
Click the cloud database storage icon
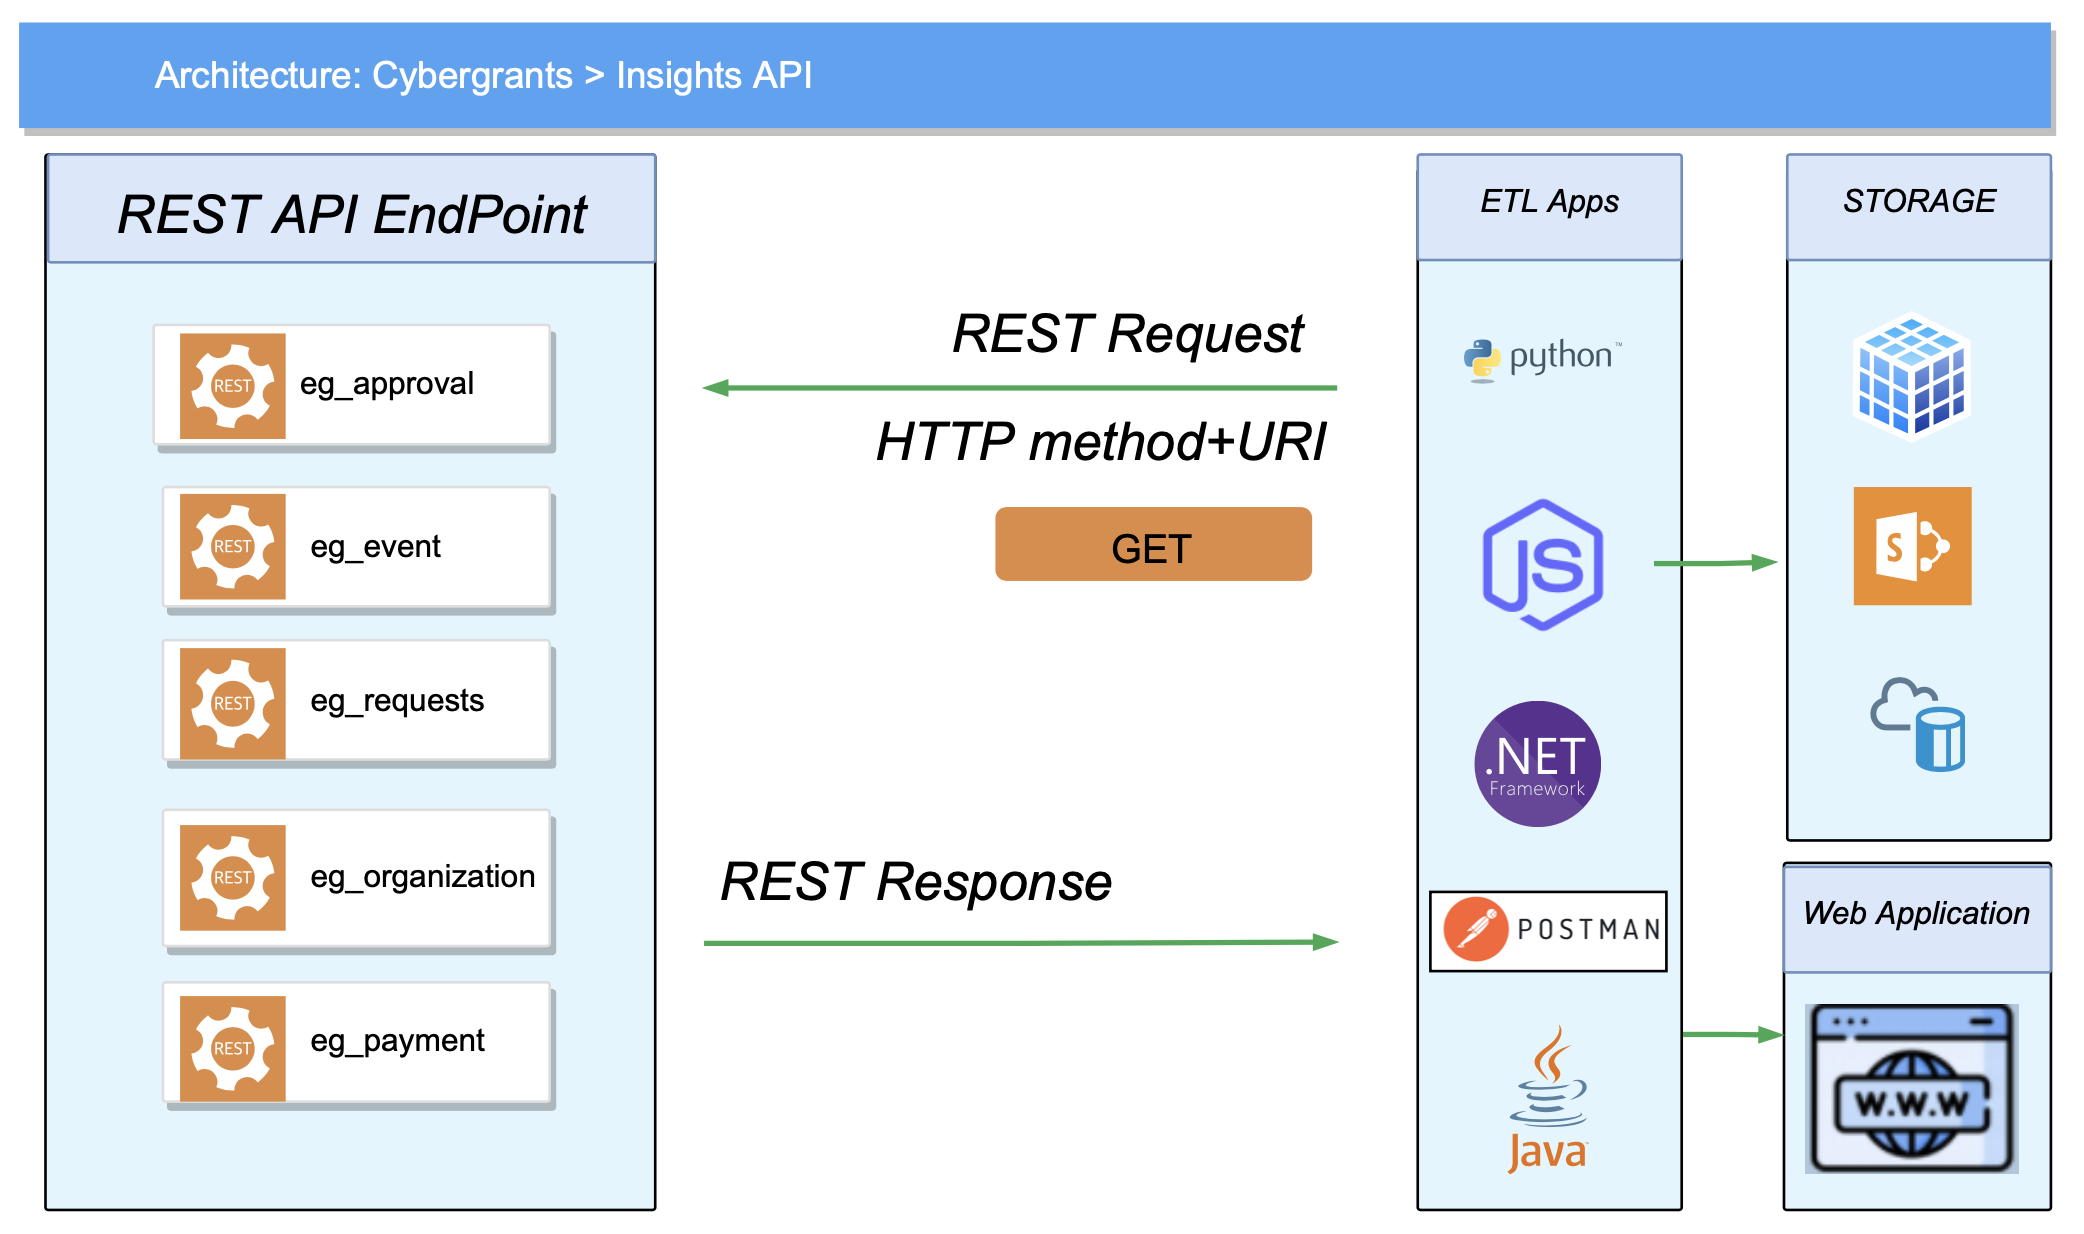(1918, 725)
